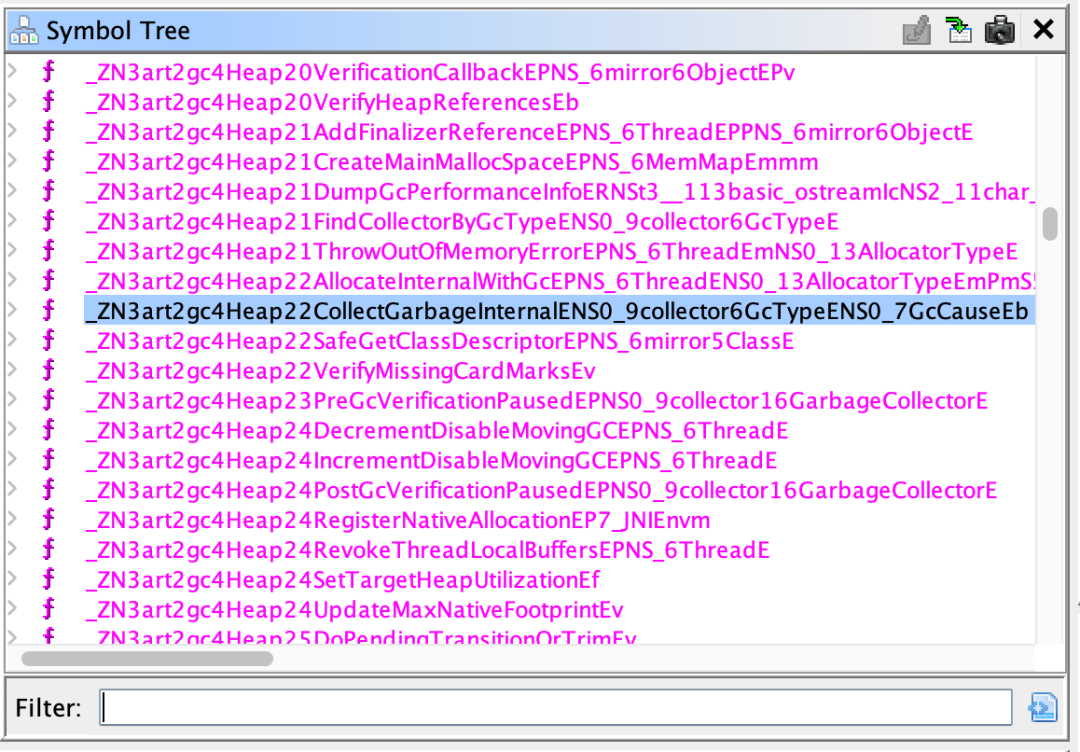This screenshot has width=1080, height=752.
Task: Select the Heap24PostGcVerificationPaused symbol name
Action: 541,490
